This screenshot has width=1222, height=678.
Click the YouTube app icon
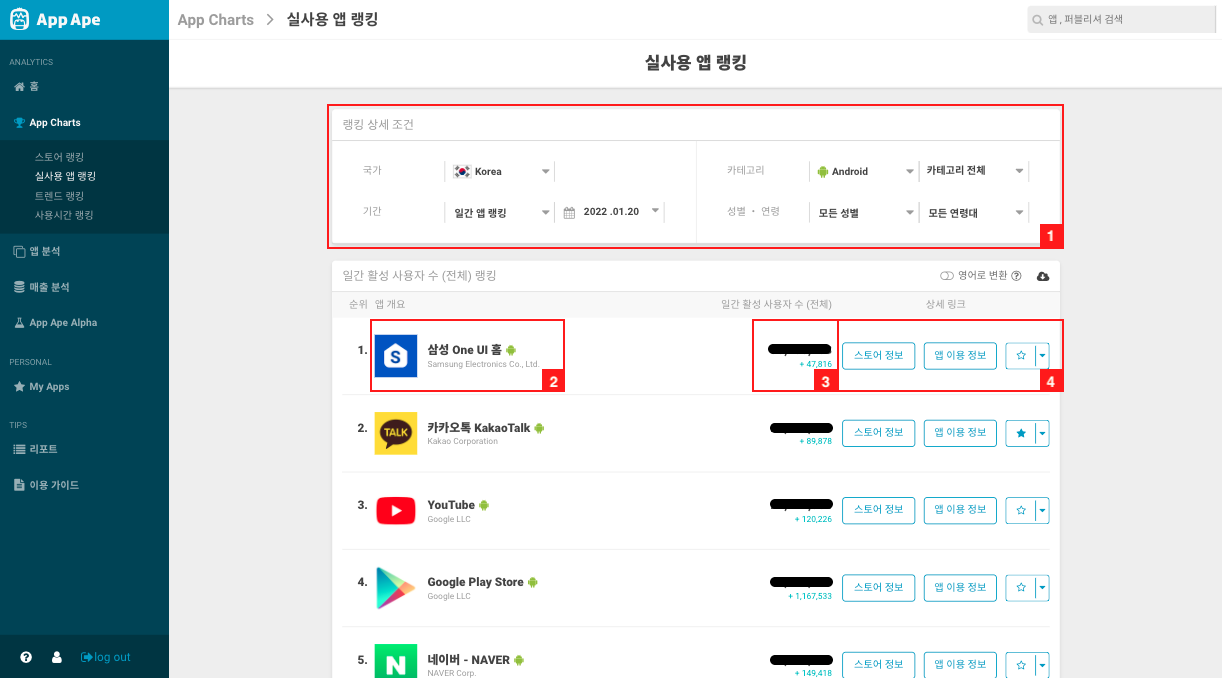(x=396, y=511)
